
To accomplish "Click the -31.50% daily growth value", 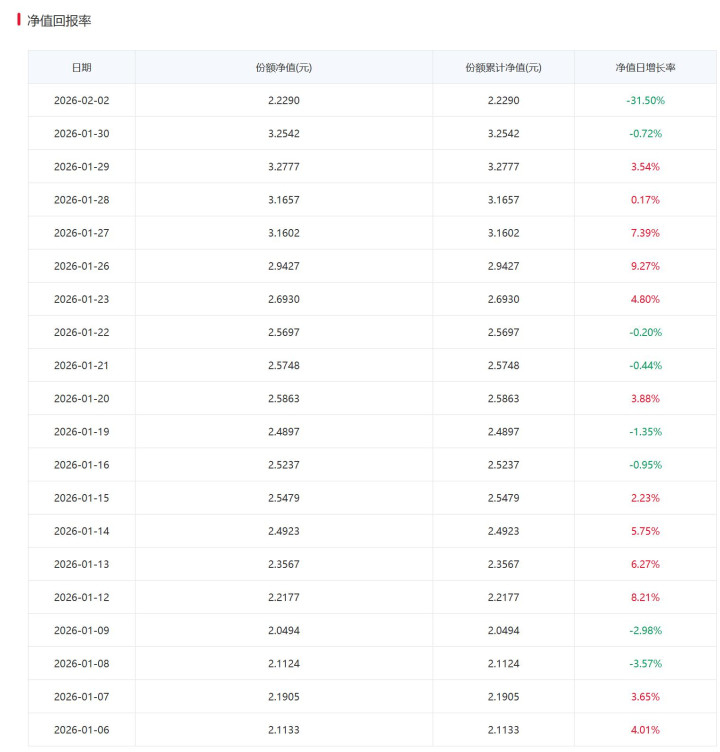I will click(x=645, y=100).
